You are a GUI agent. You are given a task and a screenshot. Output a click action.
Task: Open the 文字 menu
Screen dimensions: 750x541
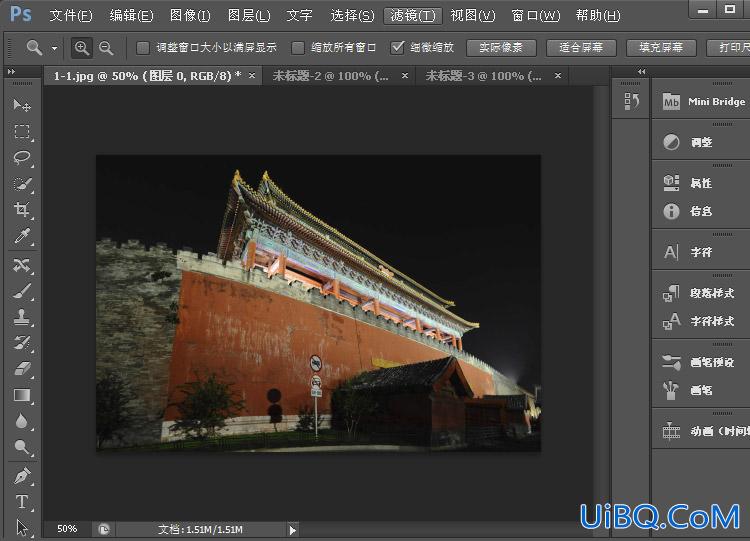click(x=299, y=16)
